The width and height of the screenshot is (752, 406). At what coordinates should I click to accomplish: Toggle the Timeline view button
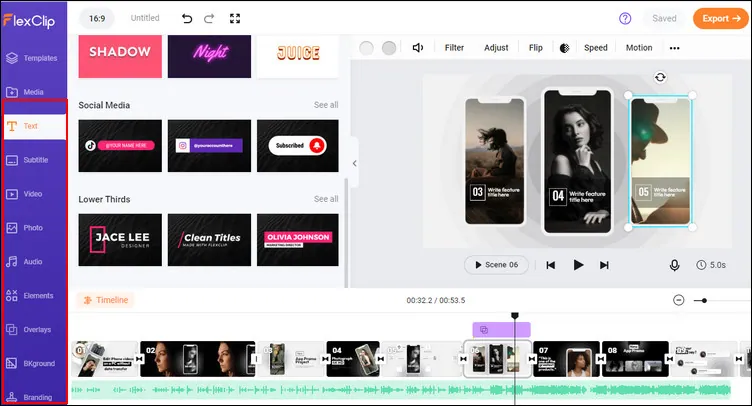106,300
